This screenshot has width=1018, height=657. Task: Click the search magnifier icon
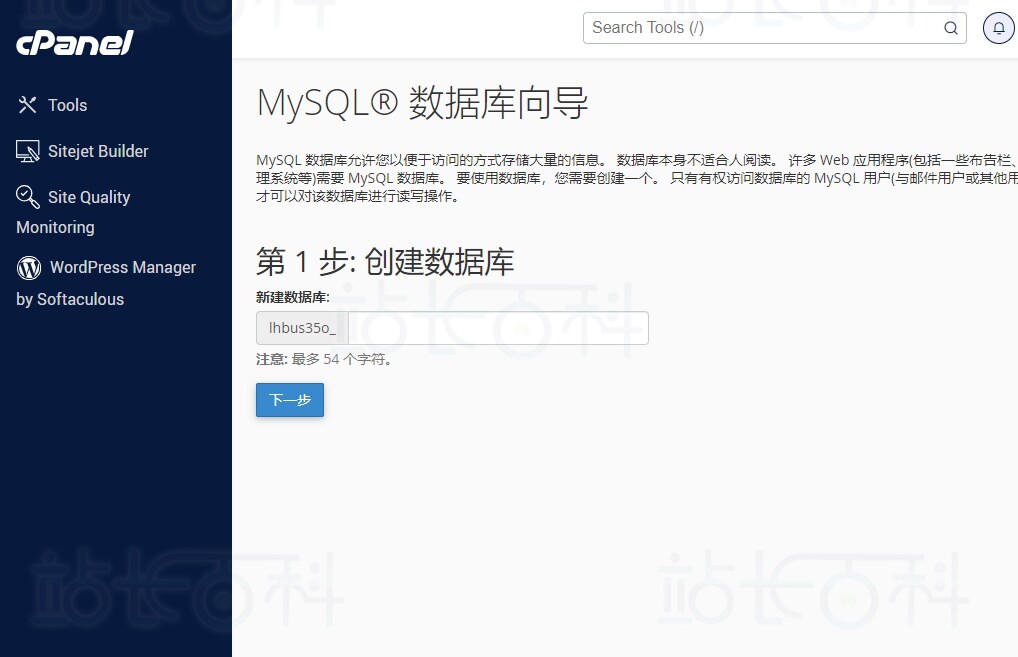(x=950, y=28)
